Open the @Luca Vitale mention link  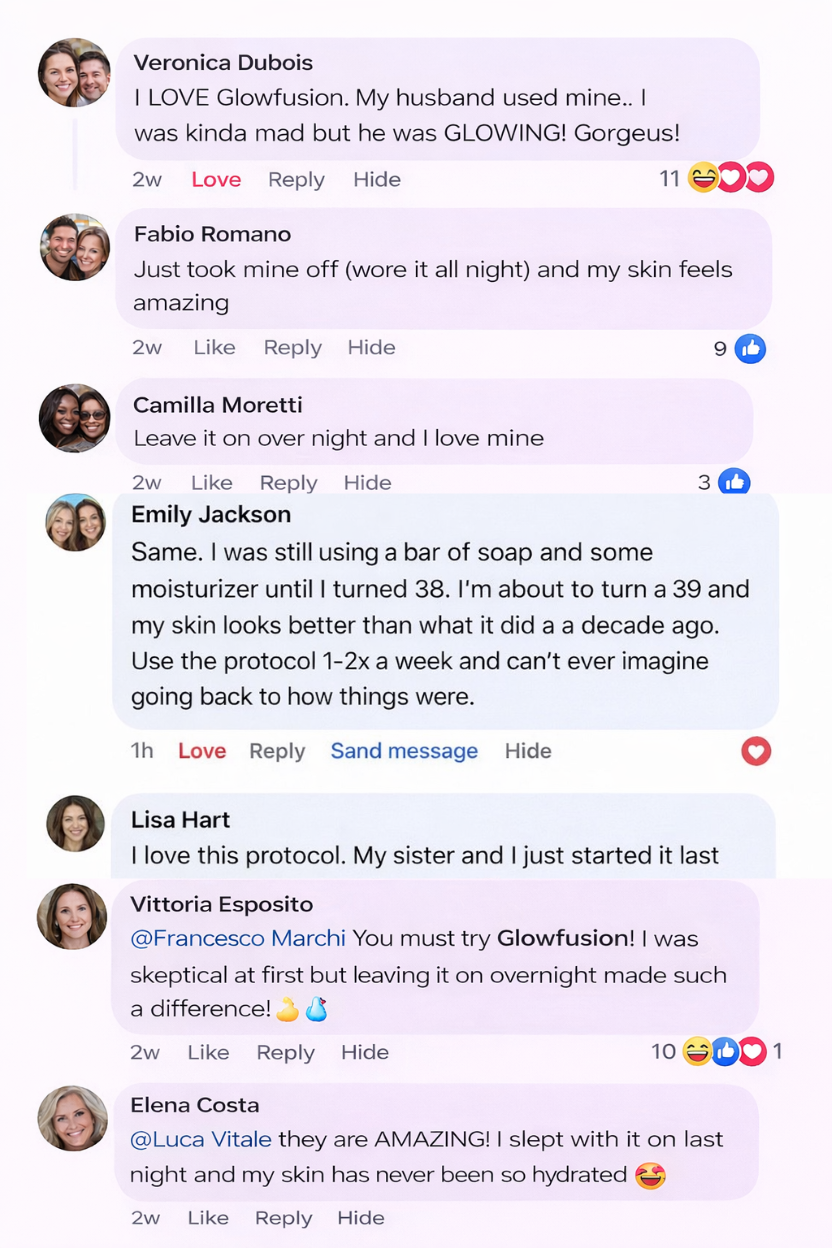point(201,1139)
